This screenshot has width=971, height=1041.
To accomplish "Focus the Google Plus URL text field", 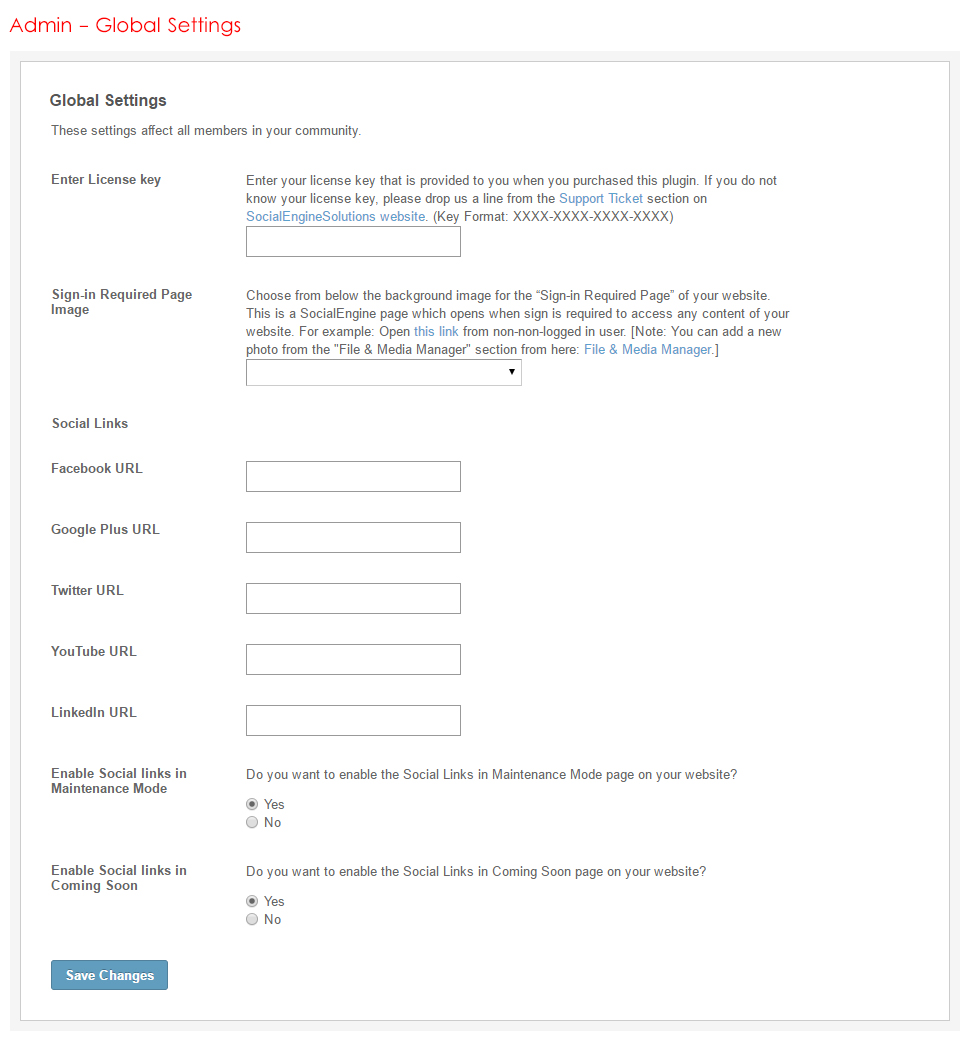I will 353,538.
